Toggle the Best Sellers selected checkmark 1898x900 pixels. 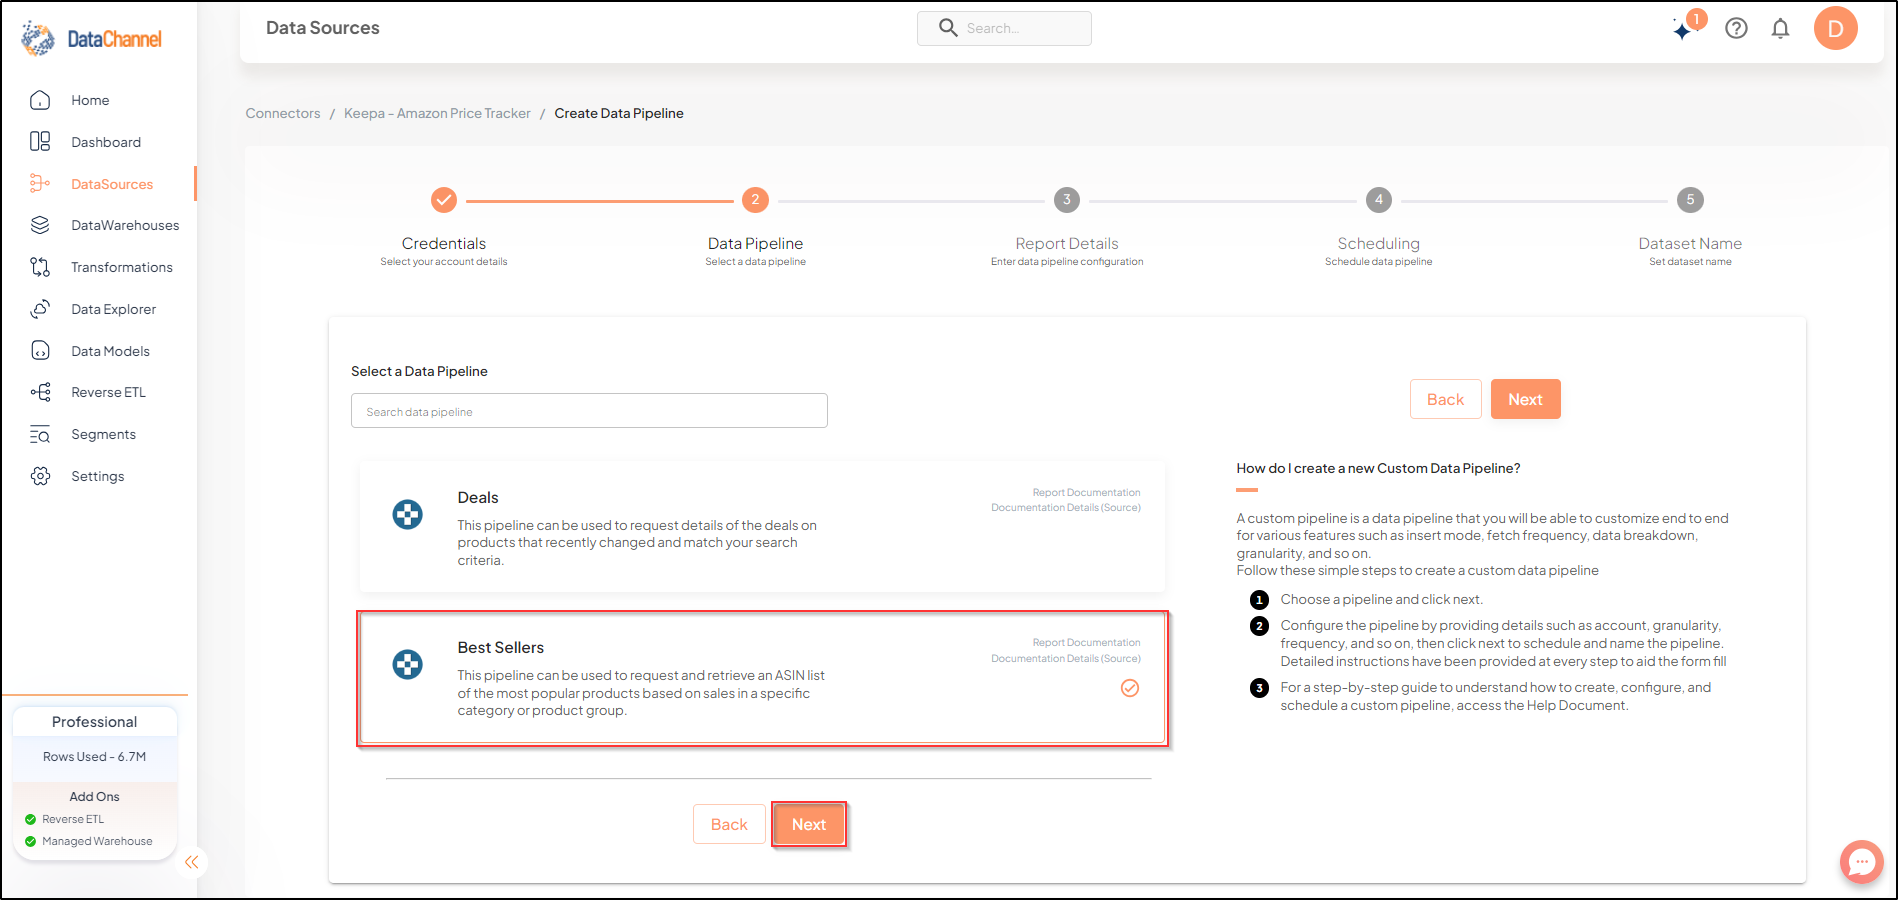(1130, 688)
